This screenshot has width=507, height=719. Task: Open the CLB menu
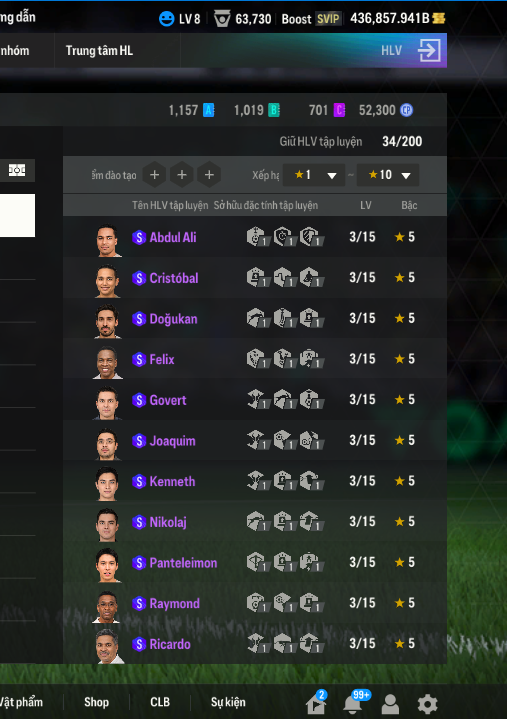pyautogui.click(x=160, y=702)
